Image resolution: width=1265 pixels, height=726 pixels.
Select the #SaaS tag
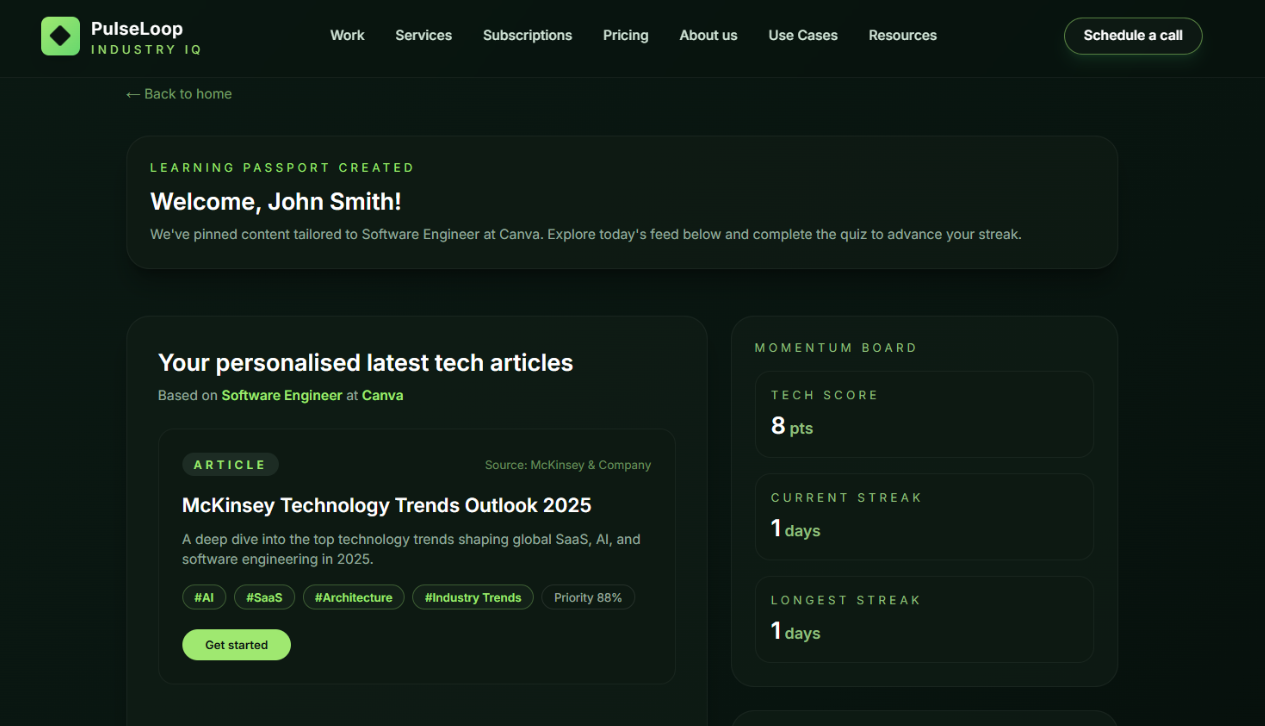pos(264,598)
